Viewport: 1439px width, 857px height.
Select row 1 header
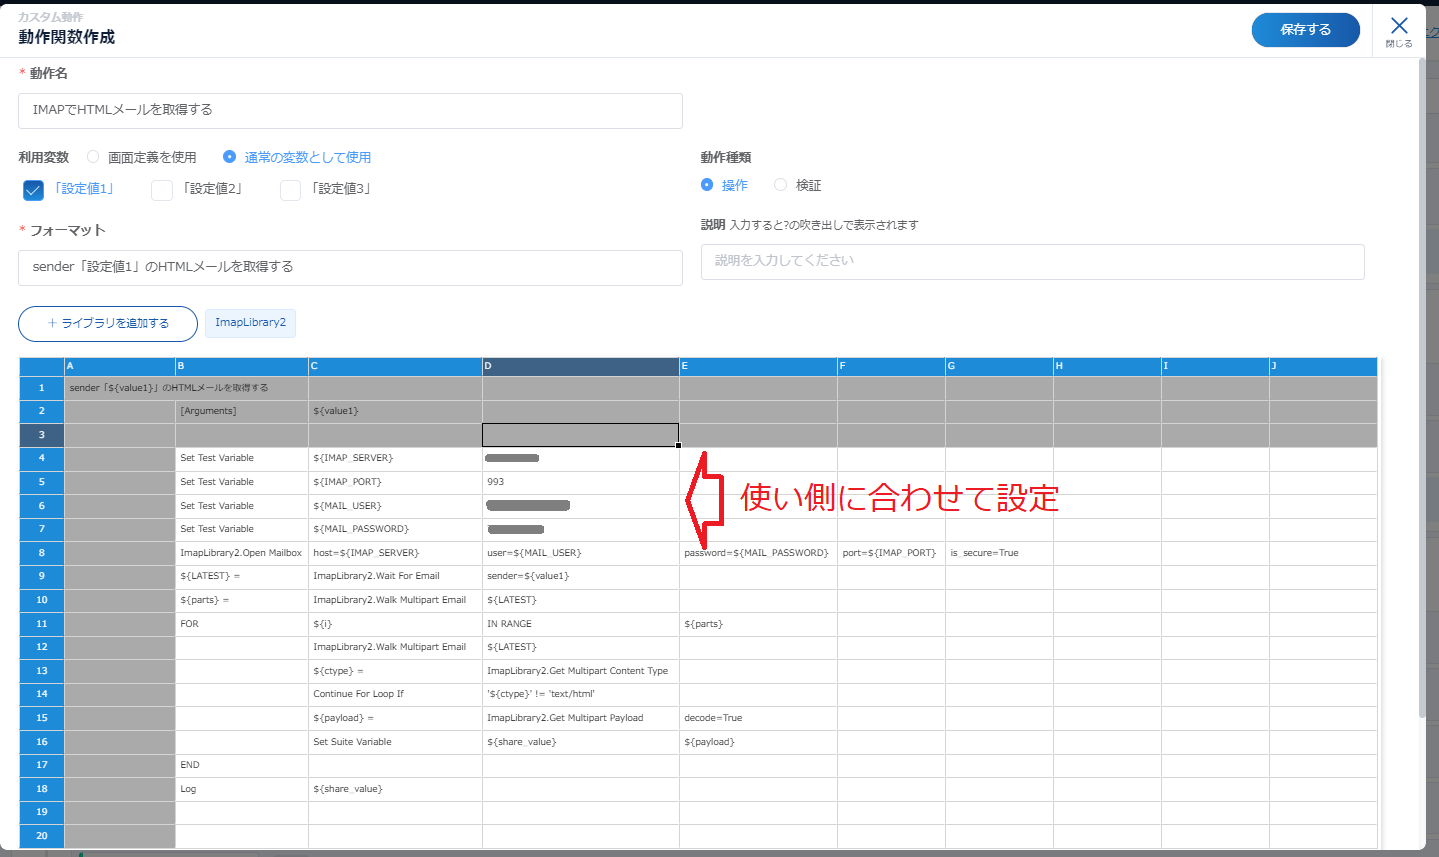point(42,388)
